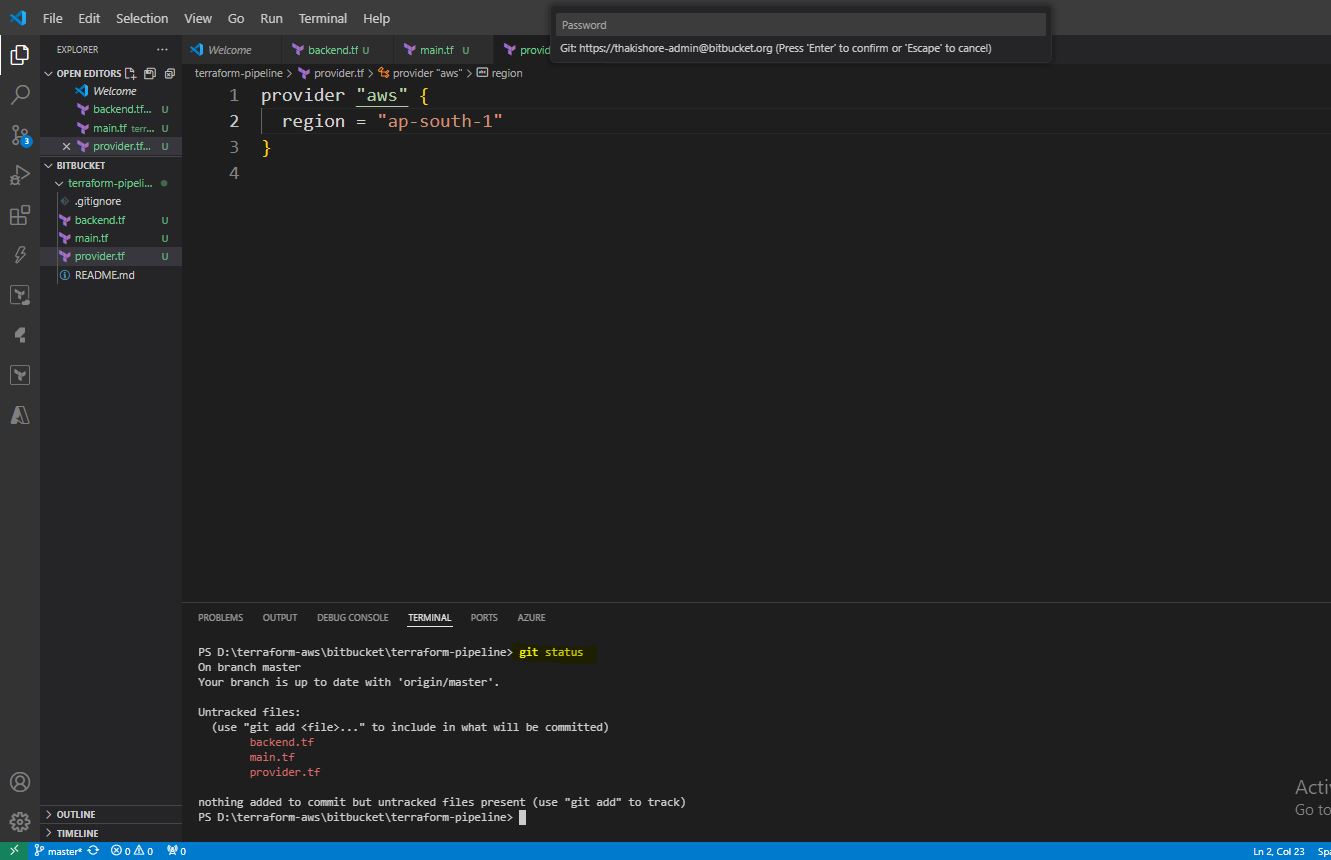Click the Accounts icon
Image resolution: width=1331 pixels, height=860 pixels.
click(x=19, y=782)
